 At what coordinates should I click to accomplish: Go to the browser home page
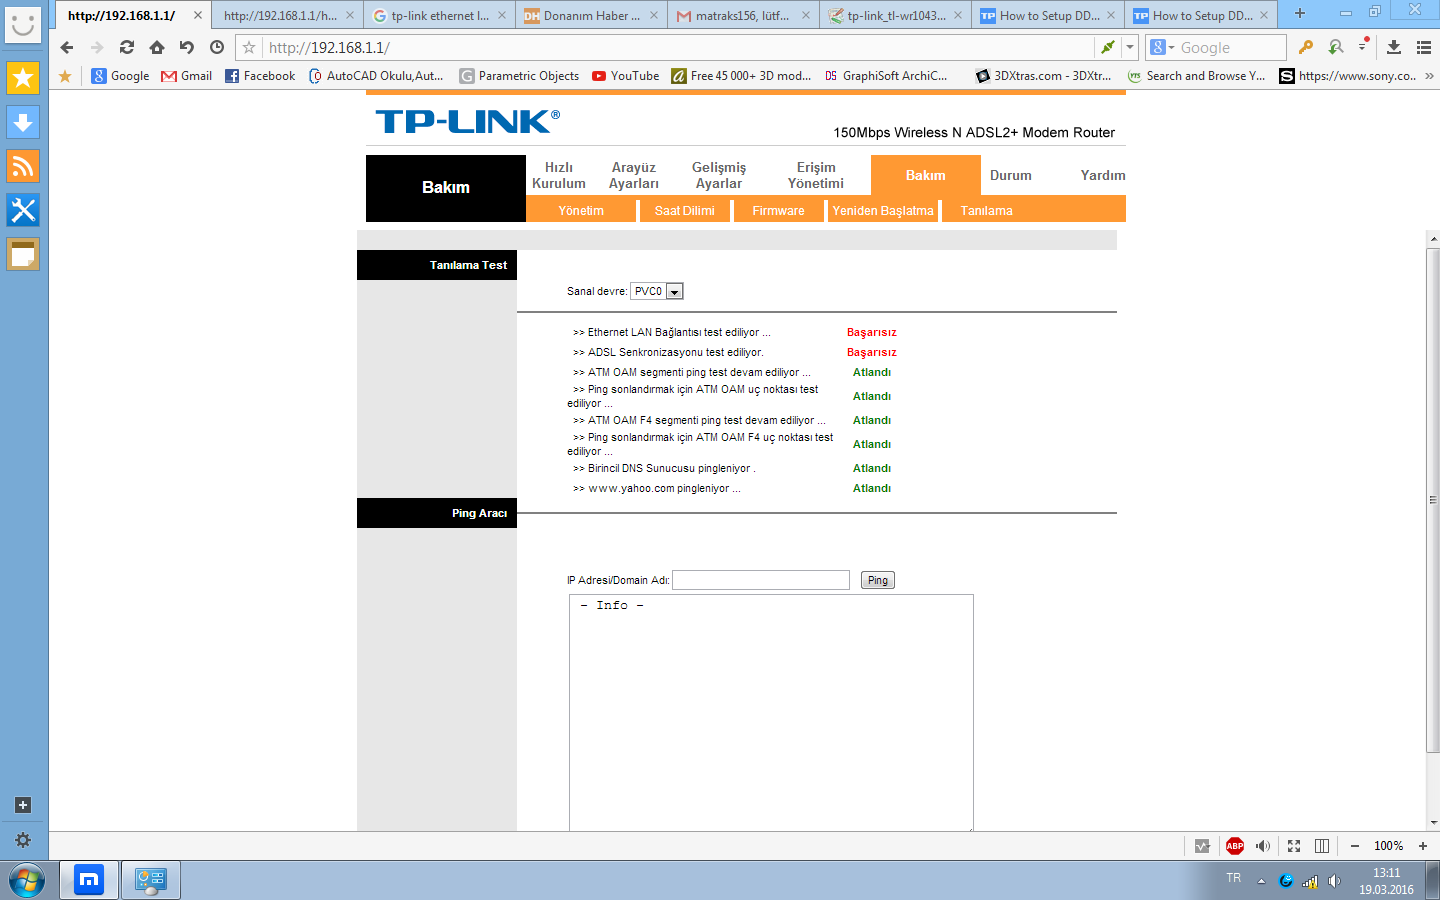click(x=157, y=47)
